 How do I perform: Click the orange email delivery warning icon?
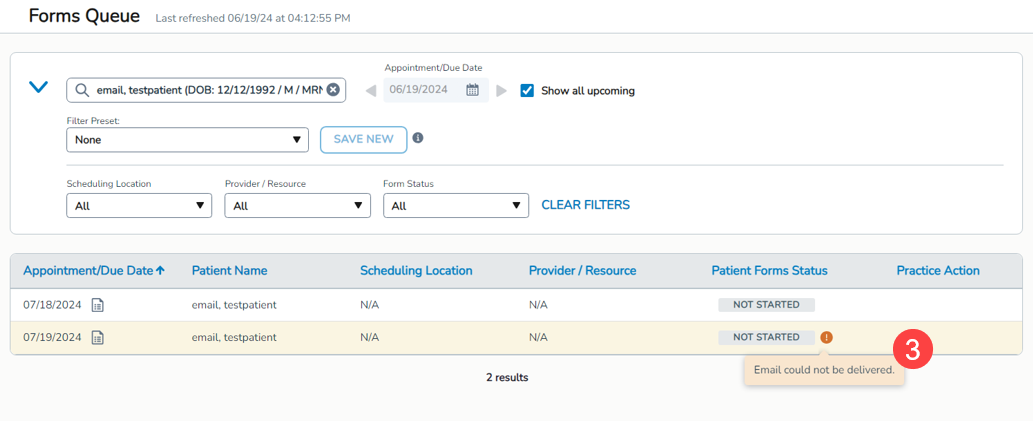[826, 337]
